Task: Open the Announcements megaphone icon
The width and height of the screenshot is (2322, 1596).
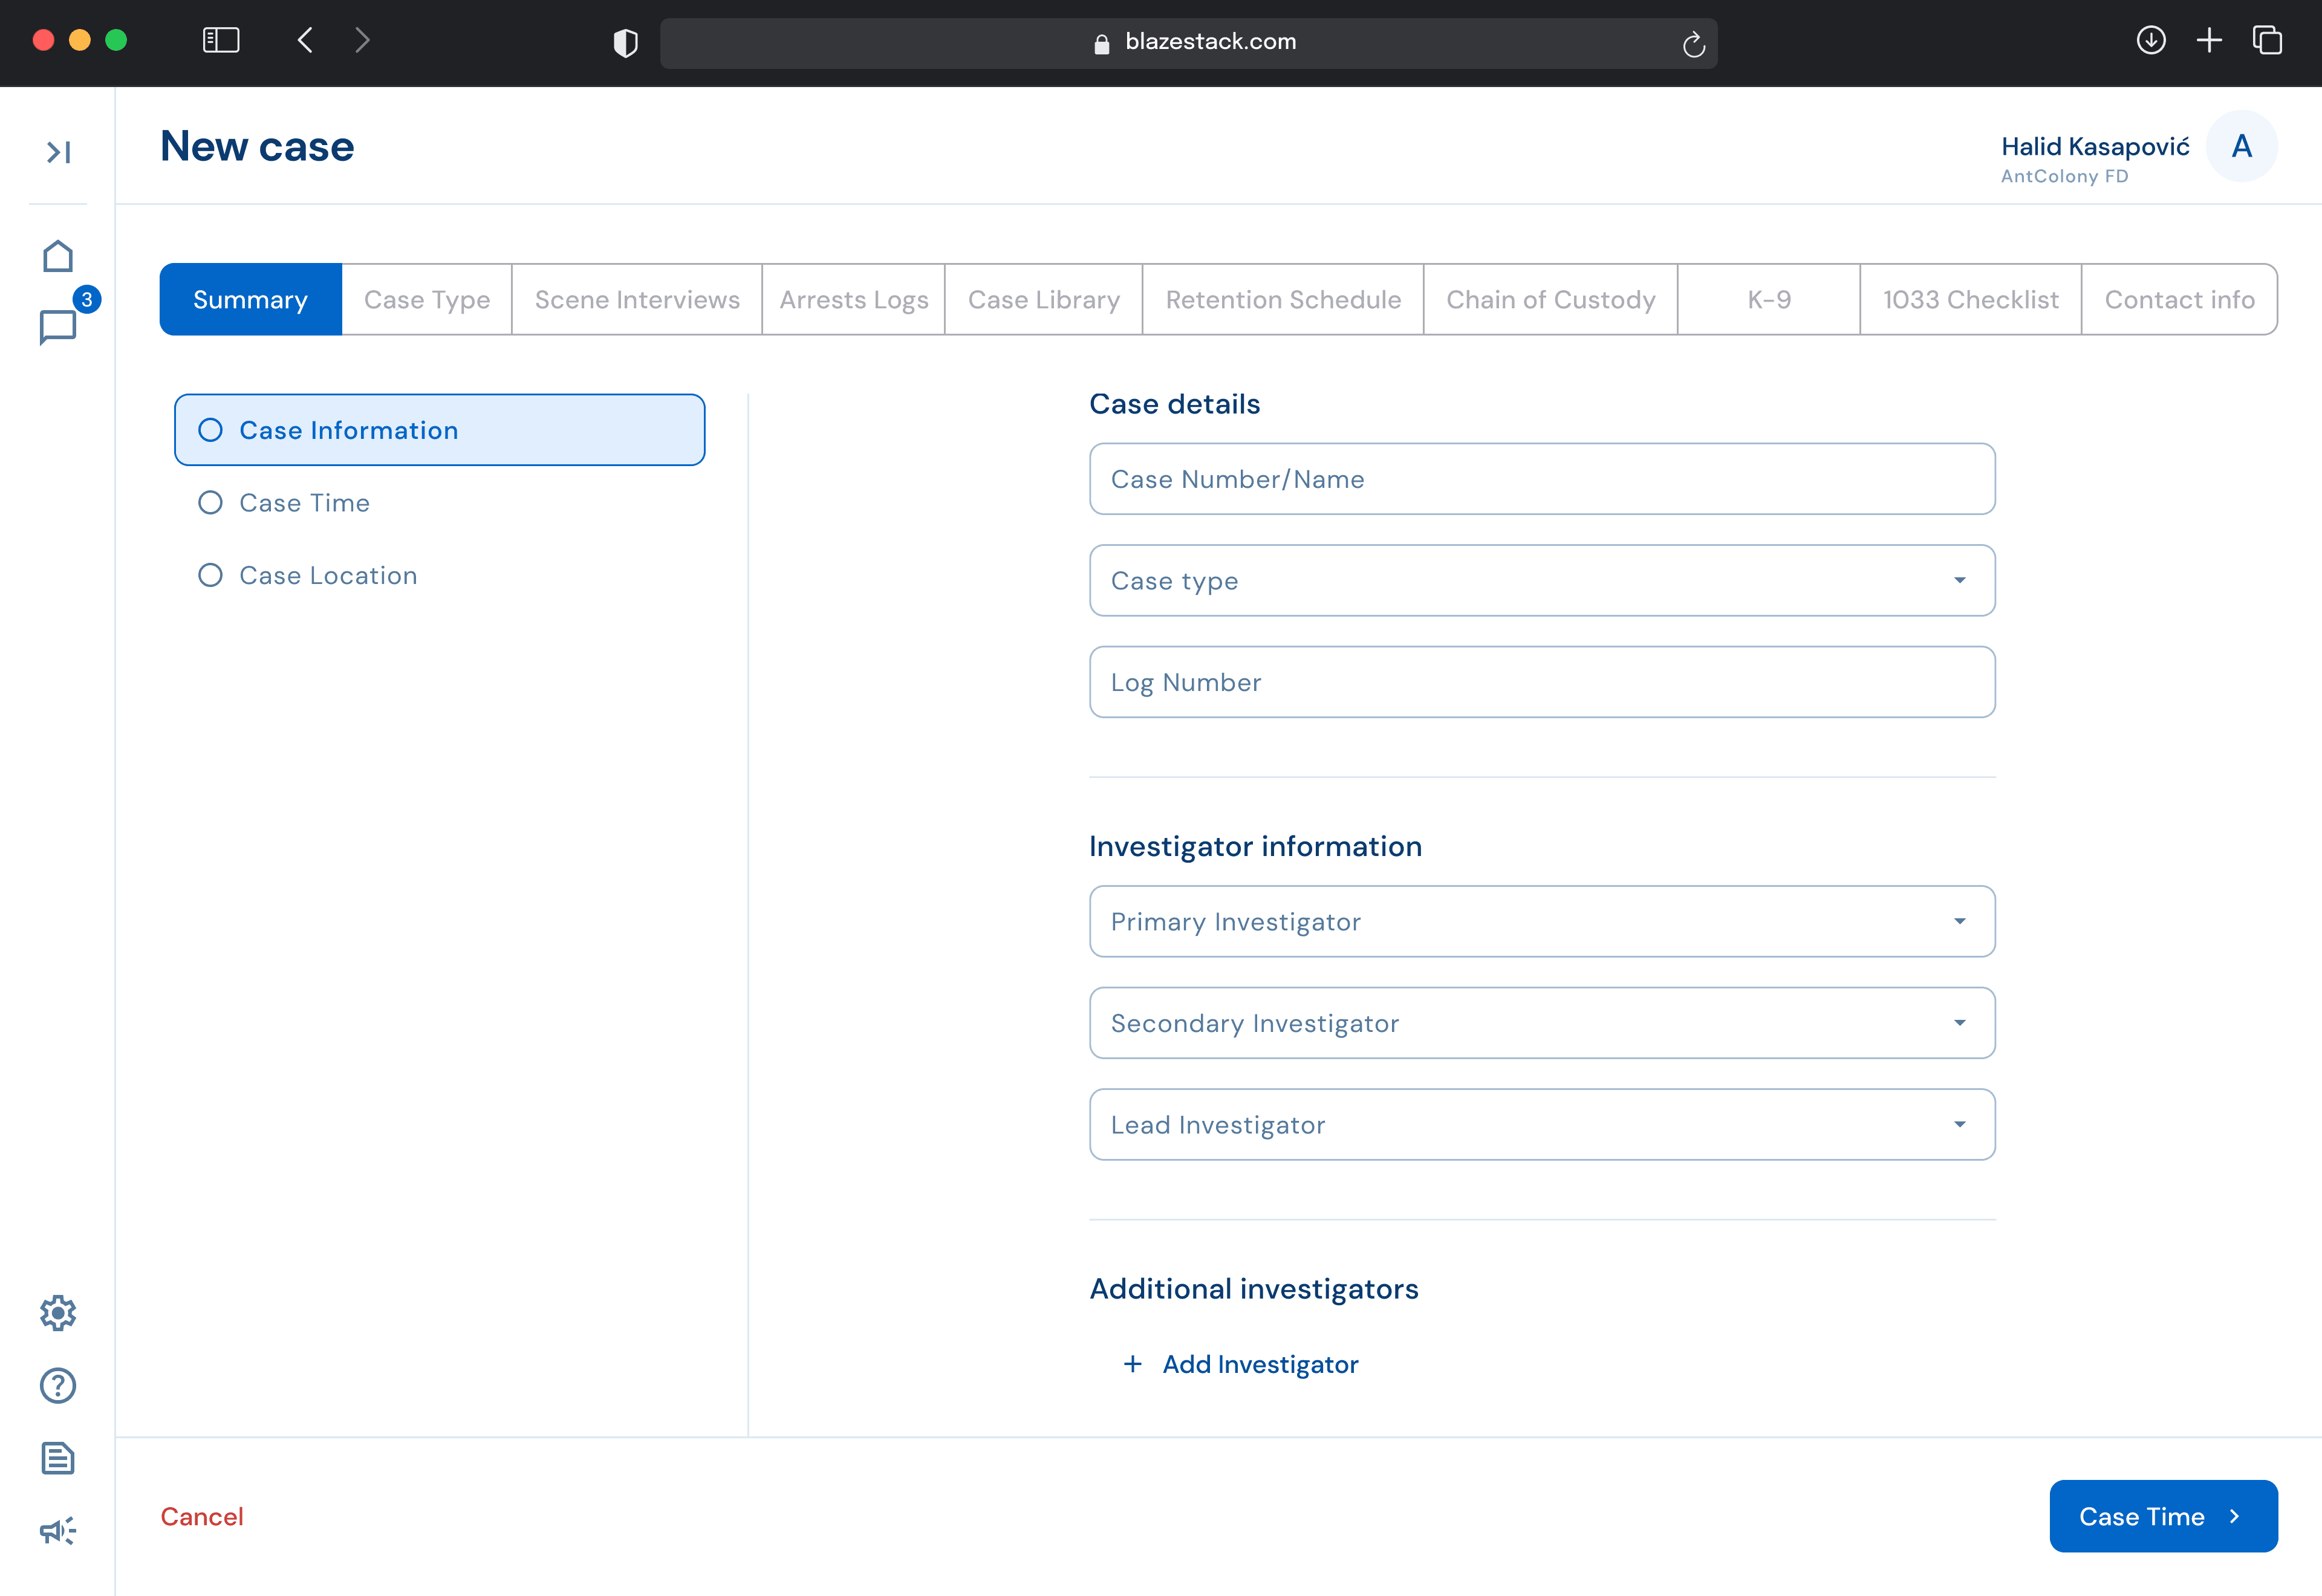Action: coord(58,1530)
